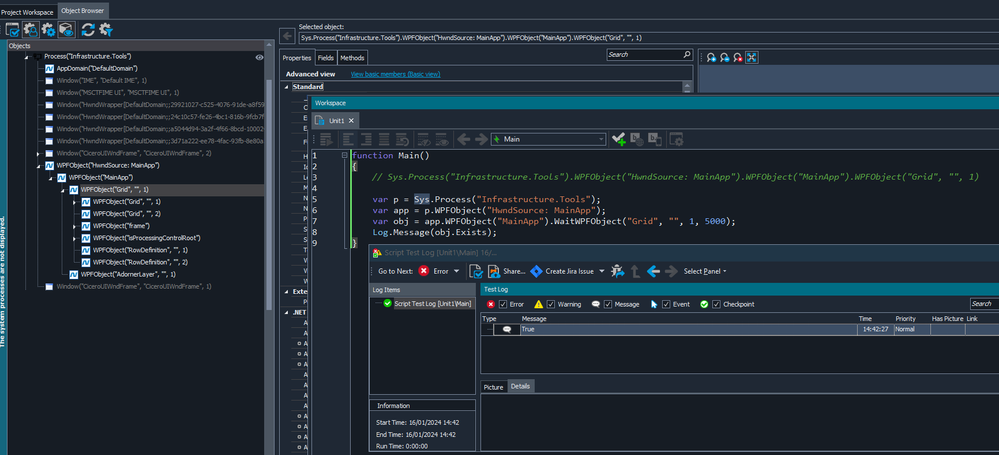The height and width of the screenshot is (455, 999).
Task: Uncheck the Error filter checkbox
Action: pos(504,304)
